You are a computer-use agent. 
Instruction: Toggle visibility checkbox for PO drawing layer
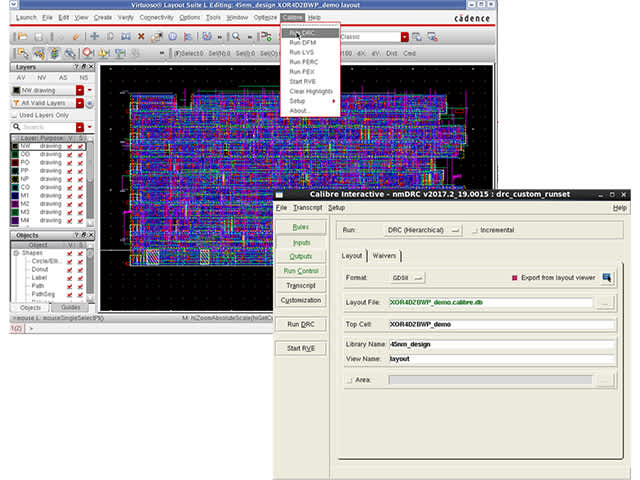pyautogui.click(x=70, y=162)
